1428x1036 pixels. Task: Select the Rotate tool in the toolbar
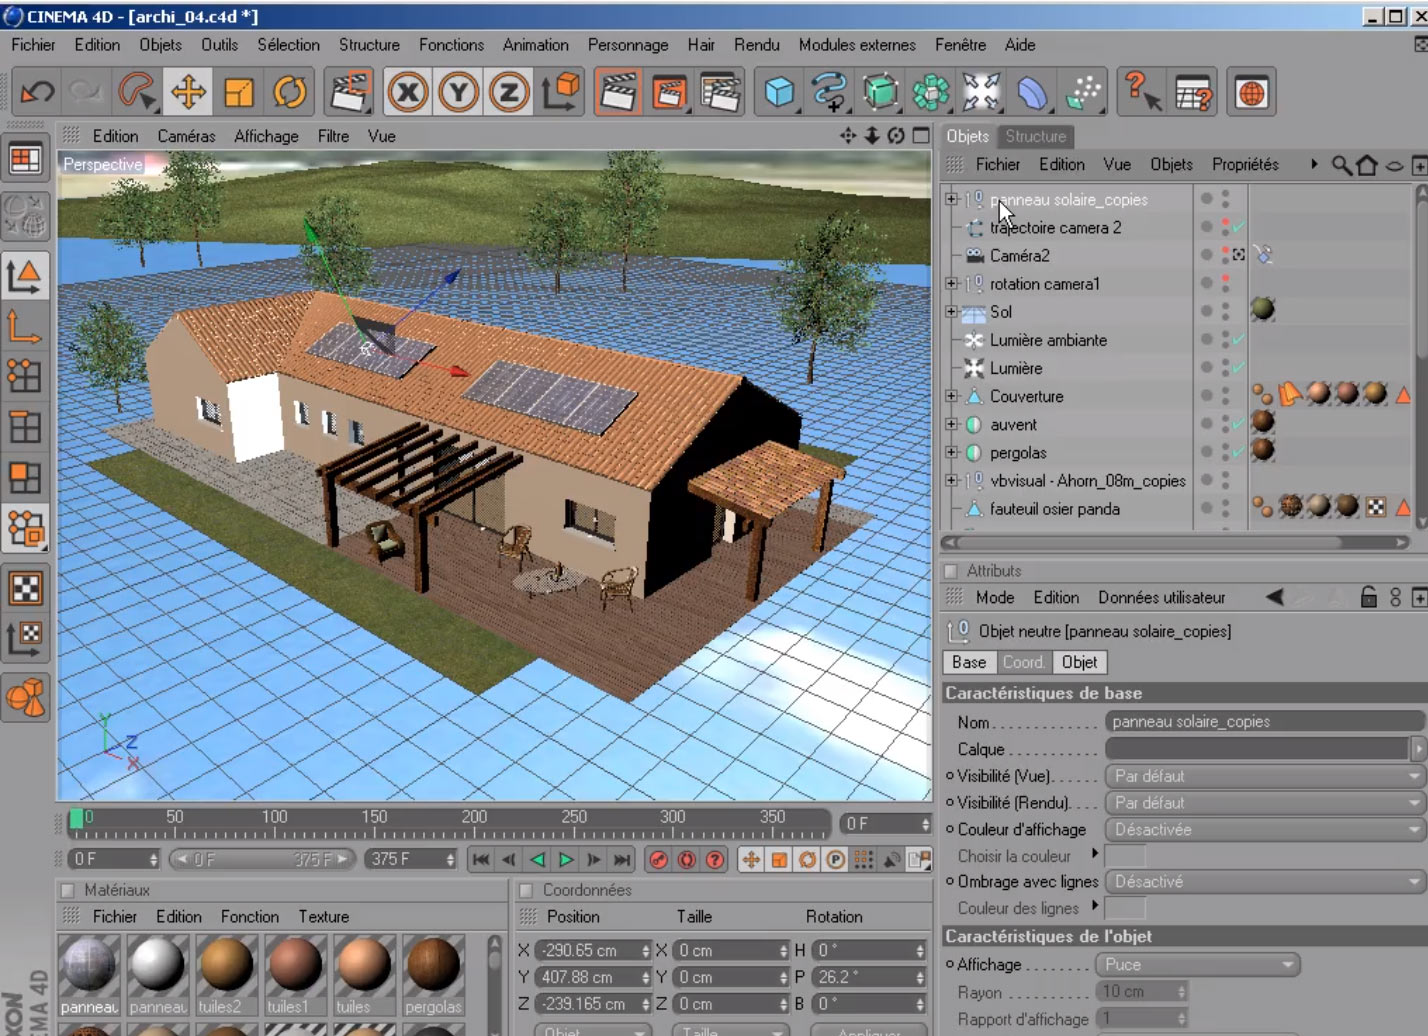point(289,91)
